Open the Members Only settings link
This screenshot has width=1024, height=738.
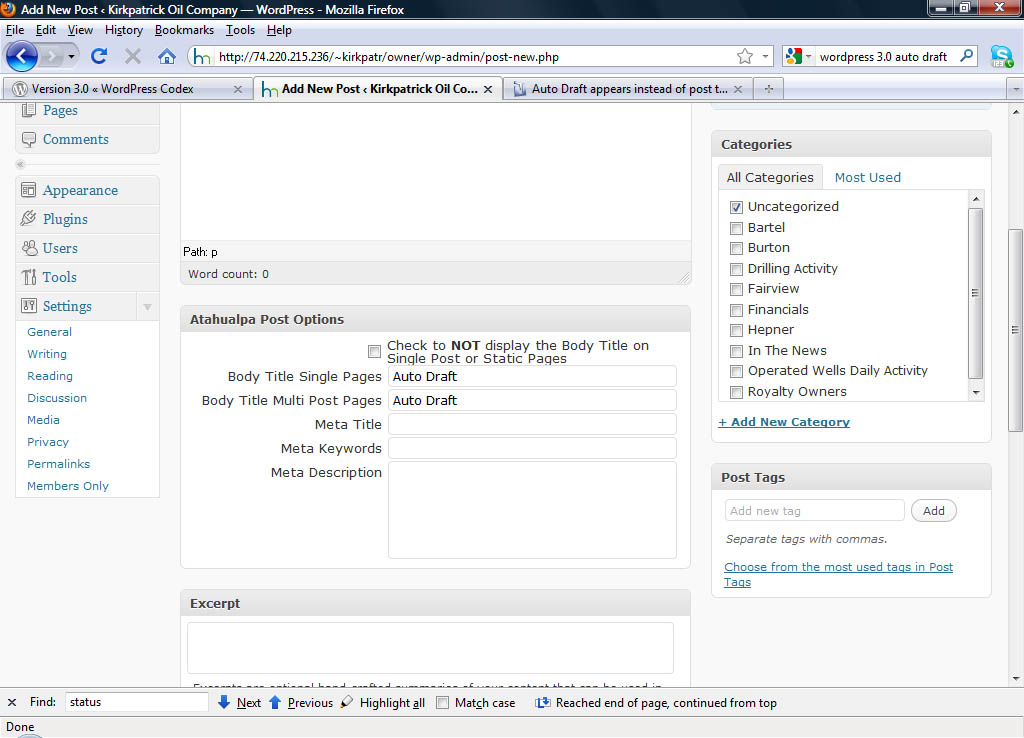[x=68, y=486]
